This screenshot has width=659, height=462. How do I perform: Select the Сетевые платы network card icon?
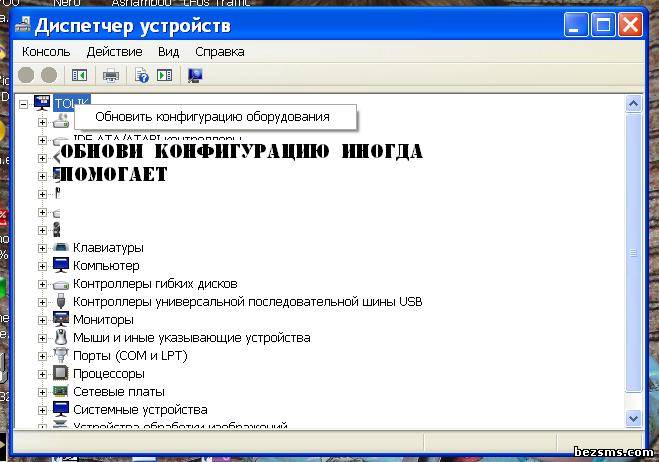(61, 391)
